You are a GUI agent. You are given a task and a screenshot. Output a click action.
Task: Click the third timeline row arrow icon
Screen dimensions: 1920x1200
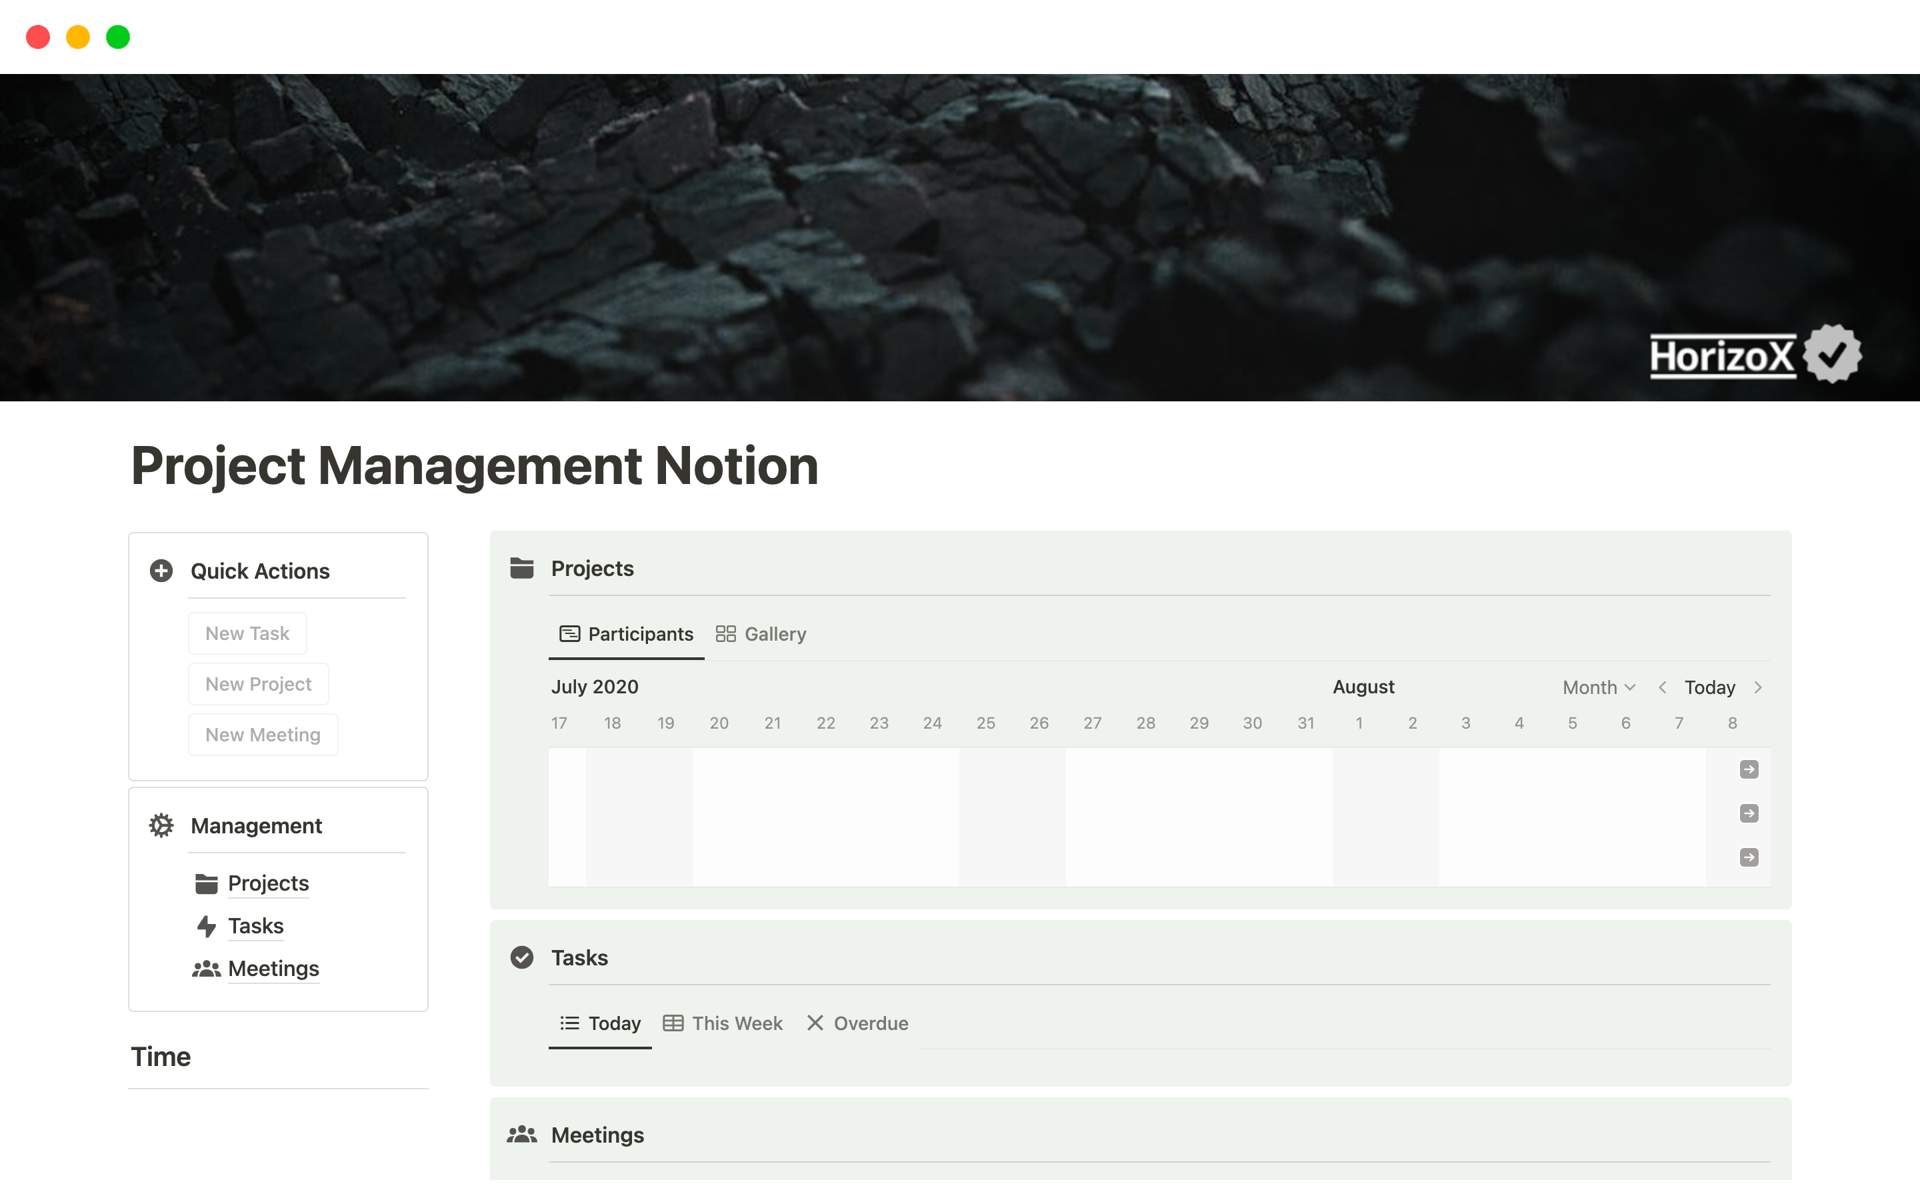tap(1749, 857)
